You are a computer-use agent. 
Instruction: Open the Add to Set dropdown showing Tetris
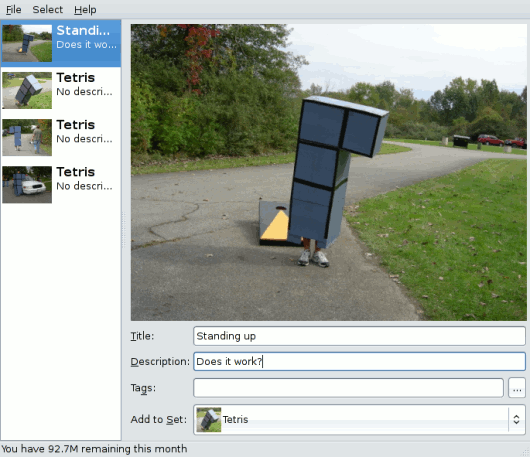[359, 419]
